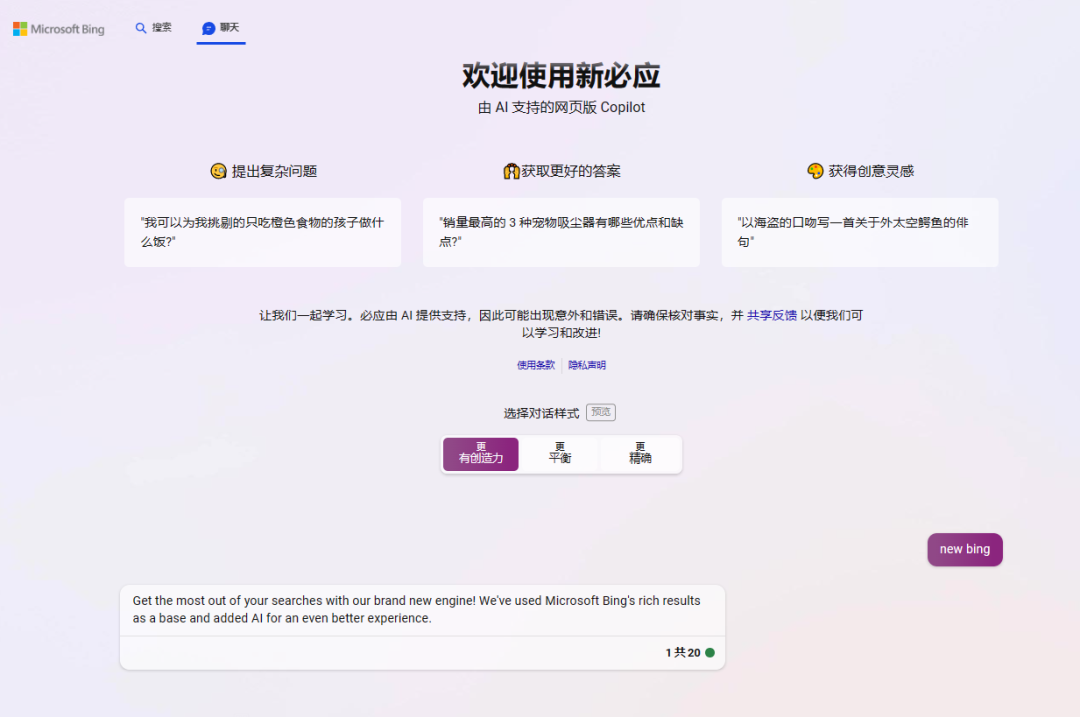Click the 选择对话样式 label

pos(541,413)
